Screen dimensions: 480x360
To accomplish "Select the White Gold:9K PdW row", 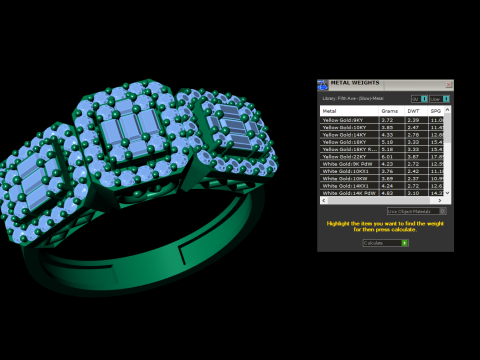I will pyautogui.click(x=382, y=164).
